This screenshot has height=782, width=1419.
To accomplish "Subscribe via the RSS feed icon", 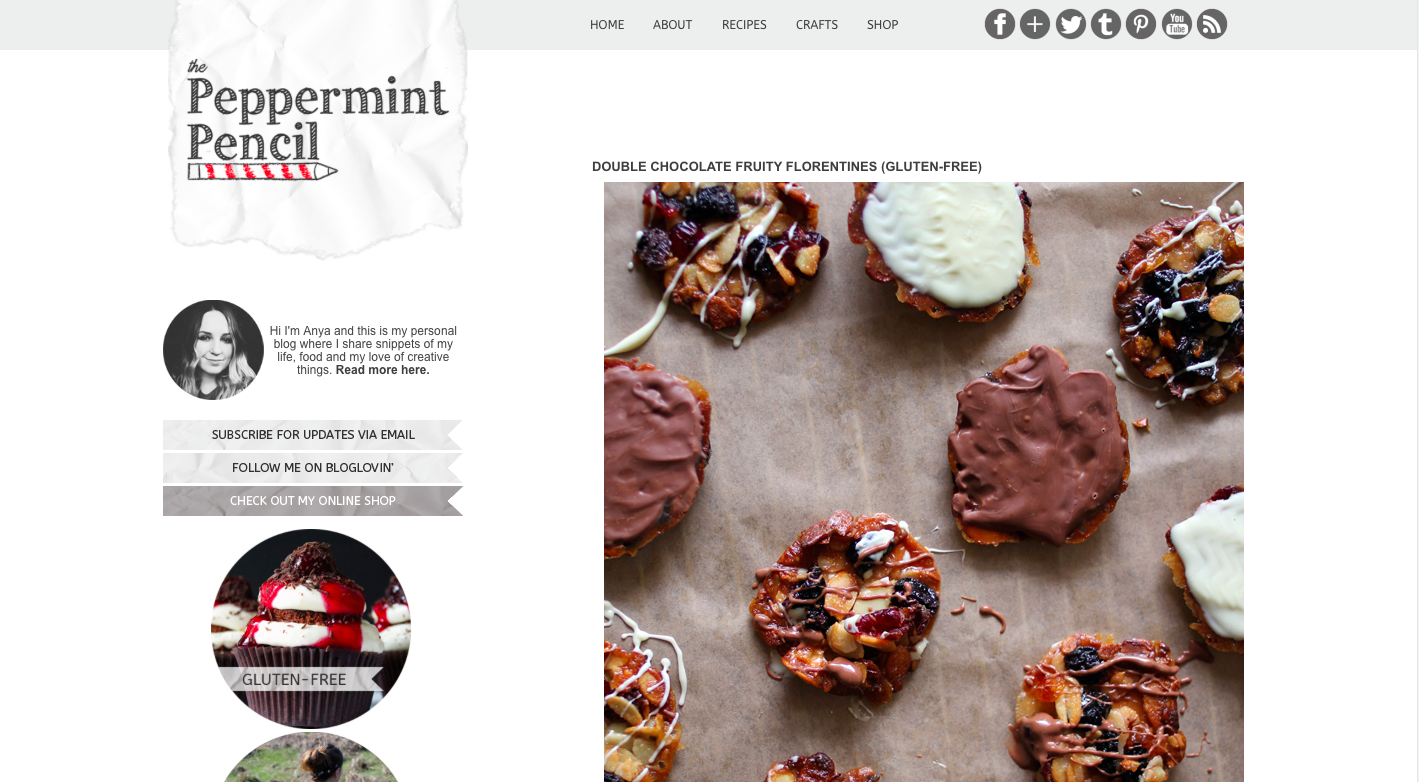I will click(1212, 24).
